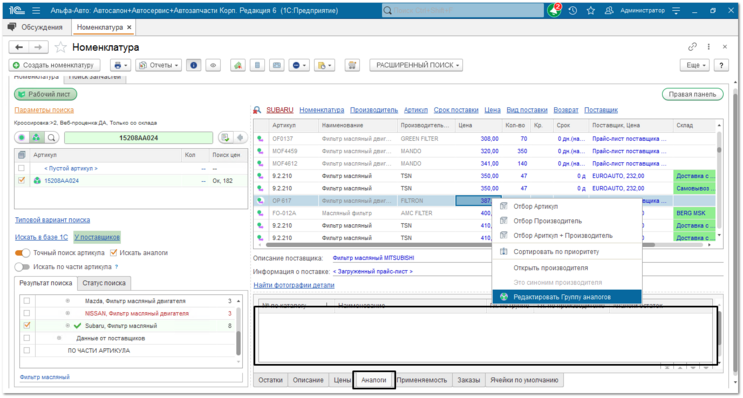Open Параметры поиска link
Viewport: 743px width, 398px height.
point(44,110)
